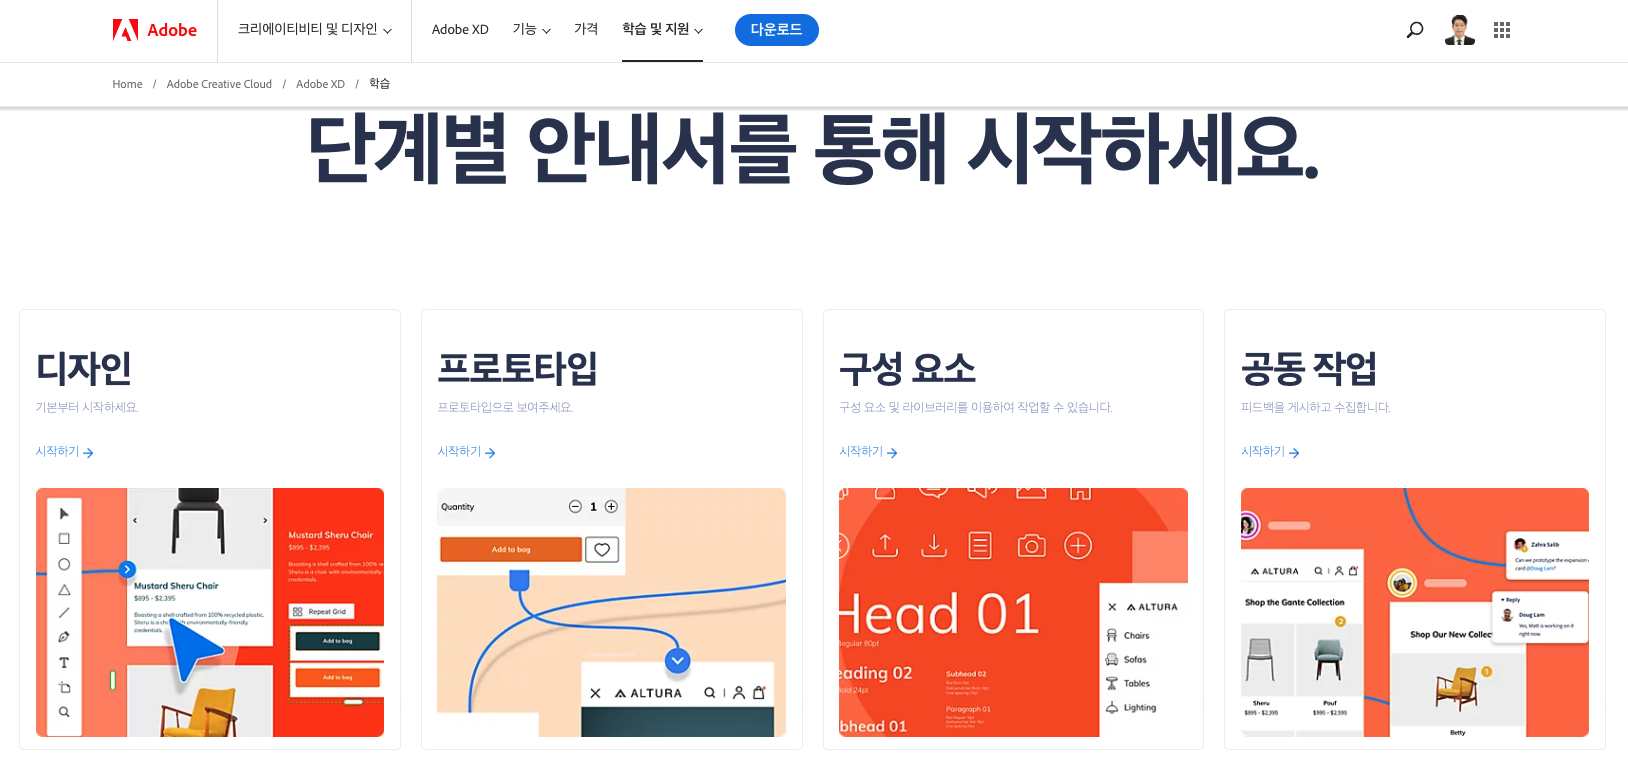
Task: Click the Adobe logo
Action: [155, 30]
